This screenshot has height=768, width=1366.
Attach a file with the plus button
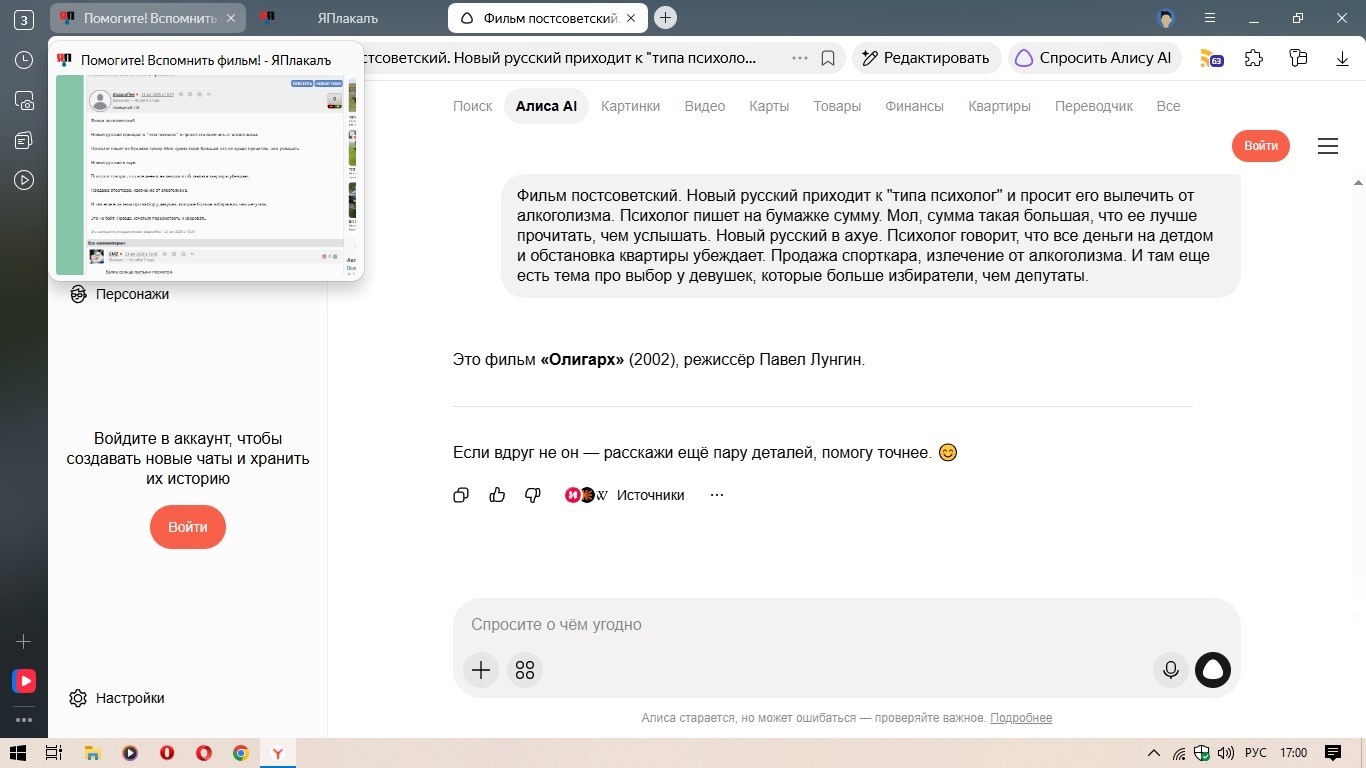481,670
